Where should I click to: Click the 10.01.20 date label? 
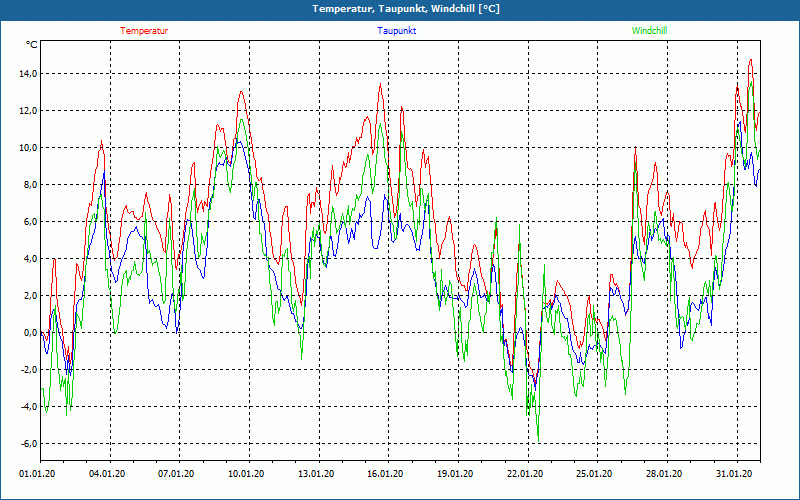(x=246, y=474)
